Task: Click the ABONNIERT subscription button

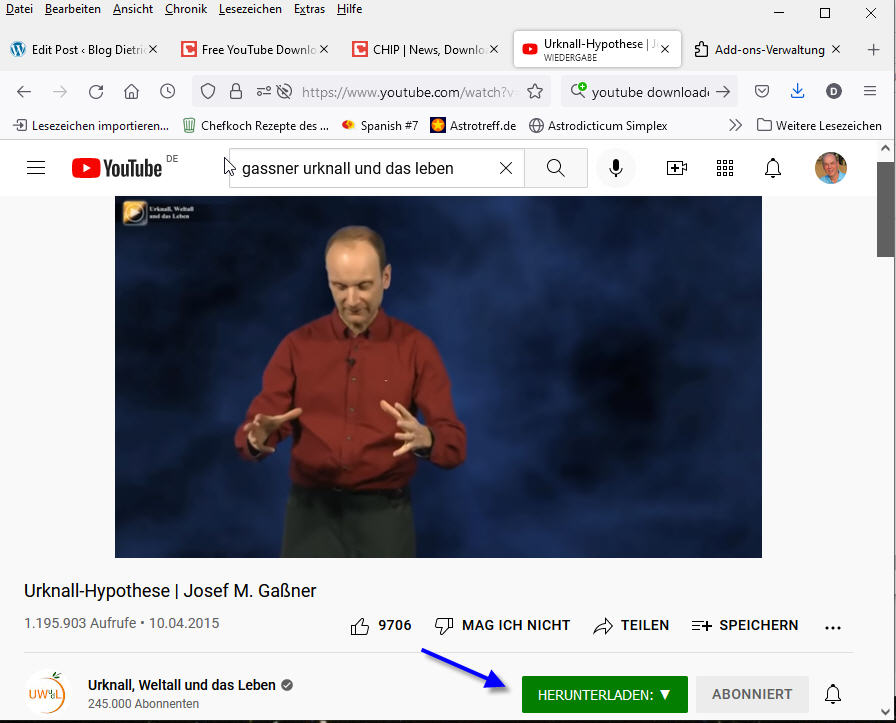Action: [752, 694]
